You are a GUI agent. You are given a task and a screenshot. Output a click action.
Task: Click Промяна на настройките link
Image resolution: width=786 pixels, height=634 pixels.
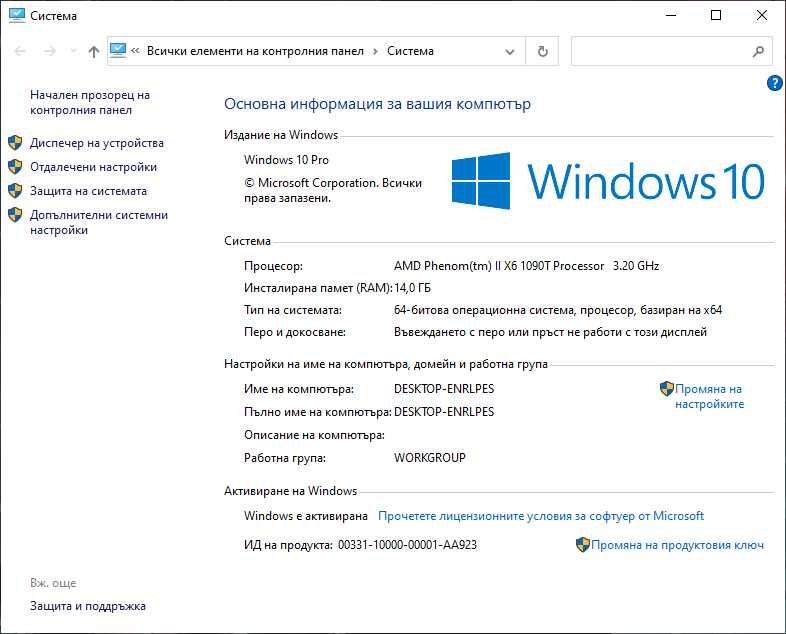point(709,396)
